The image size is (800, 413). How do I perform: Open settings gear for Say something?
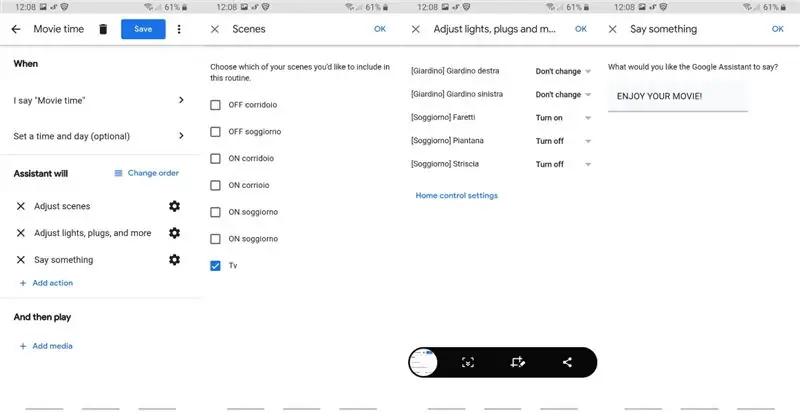(x=174, y=260)
